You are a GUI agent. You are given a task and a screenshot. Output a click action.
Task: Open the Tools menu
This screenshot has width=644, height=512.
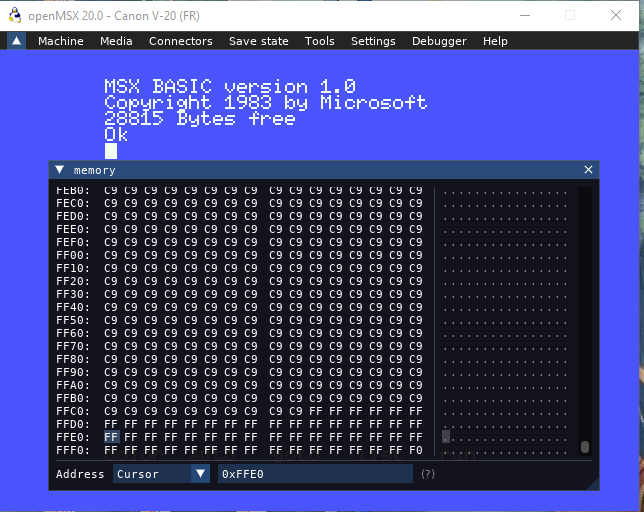(x=320, y=41)
